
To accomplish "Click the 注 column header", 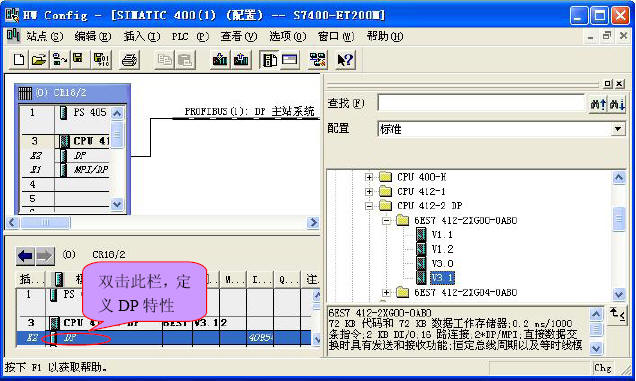I will pos(311,279).
